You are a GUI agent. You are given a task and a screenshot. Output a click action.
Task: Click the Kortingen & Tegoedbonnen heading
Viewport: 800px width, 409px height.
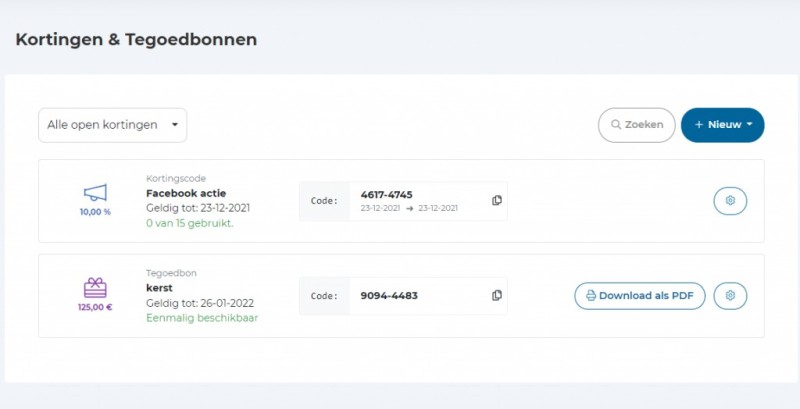click(x=136, y=40)
